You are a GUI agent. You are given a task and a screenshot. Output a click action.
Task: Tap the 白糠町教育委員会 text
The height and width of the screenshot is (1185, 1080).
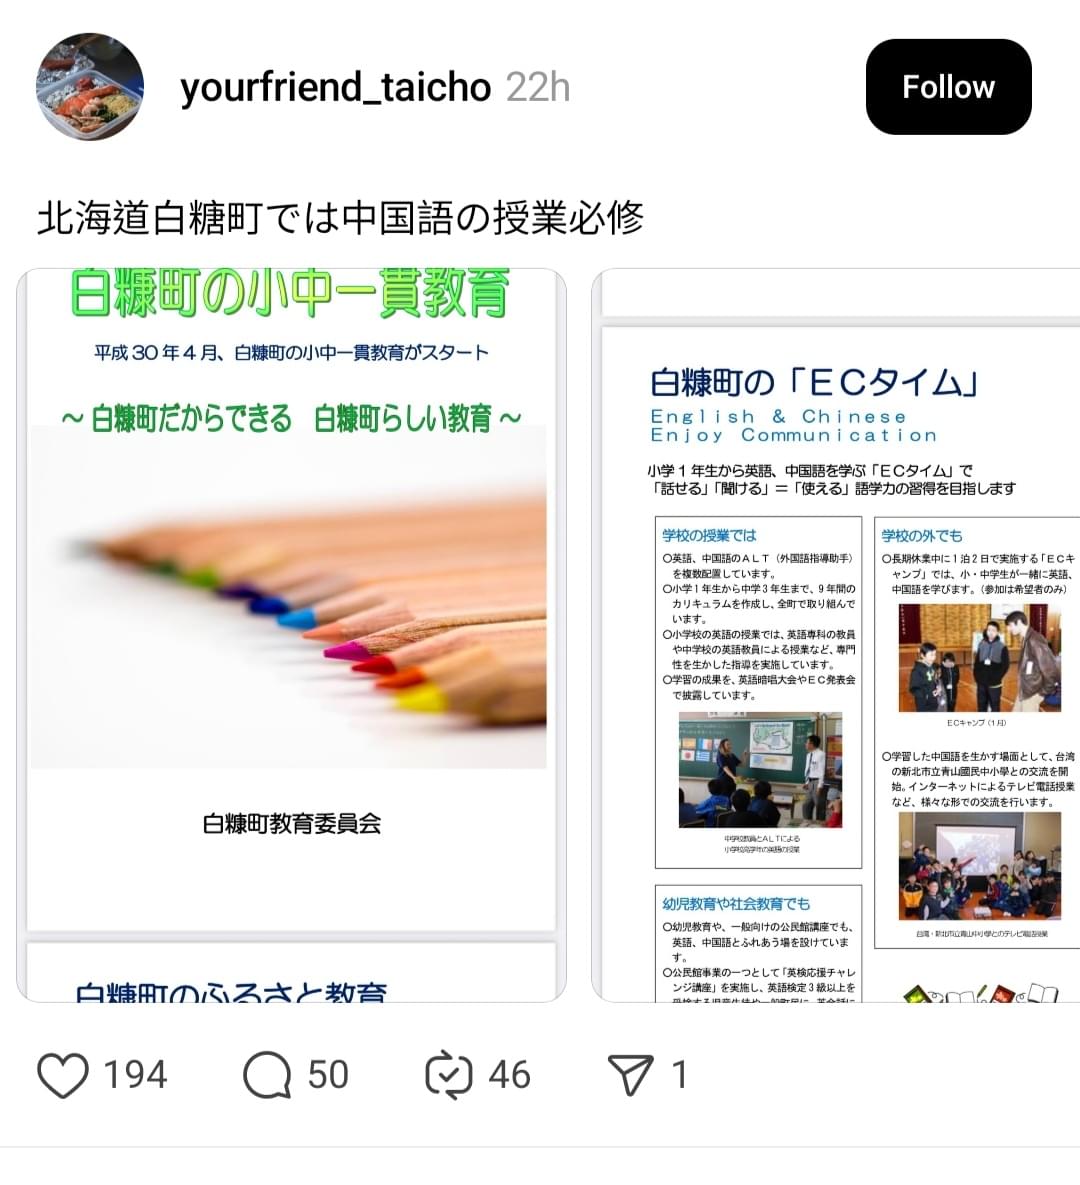click(x=292, y=823)
